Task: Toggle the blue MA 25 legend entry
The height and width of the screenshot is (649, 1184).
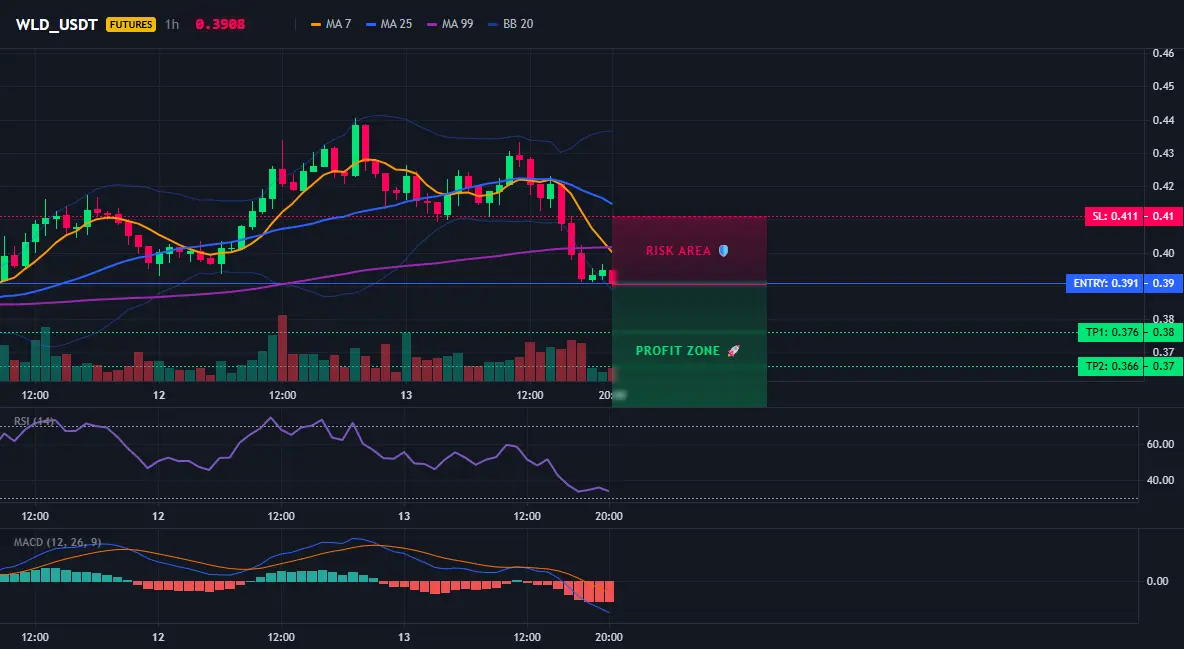Action: (389, 24)
